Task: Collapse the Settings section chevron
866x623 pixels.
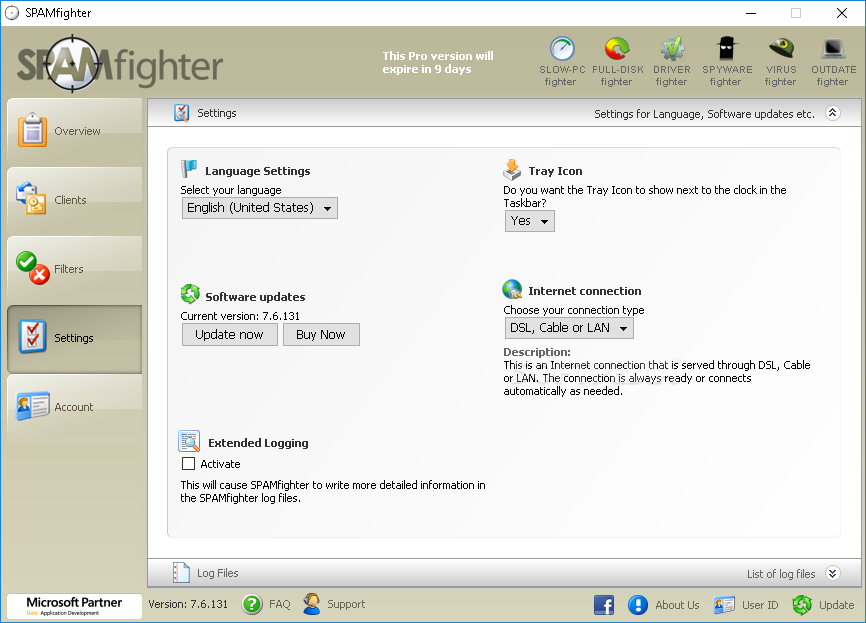Action: [833, 113]
